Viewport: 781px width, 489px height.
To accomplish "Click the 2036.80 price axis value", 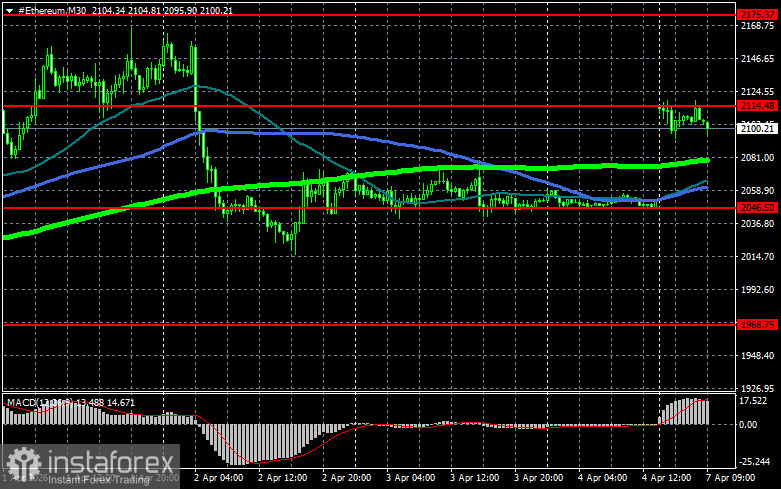I will 758,224.
